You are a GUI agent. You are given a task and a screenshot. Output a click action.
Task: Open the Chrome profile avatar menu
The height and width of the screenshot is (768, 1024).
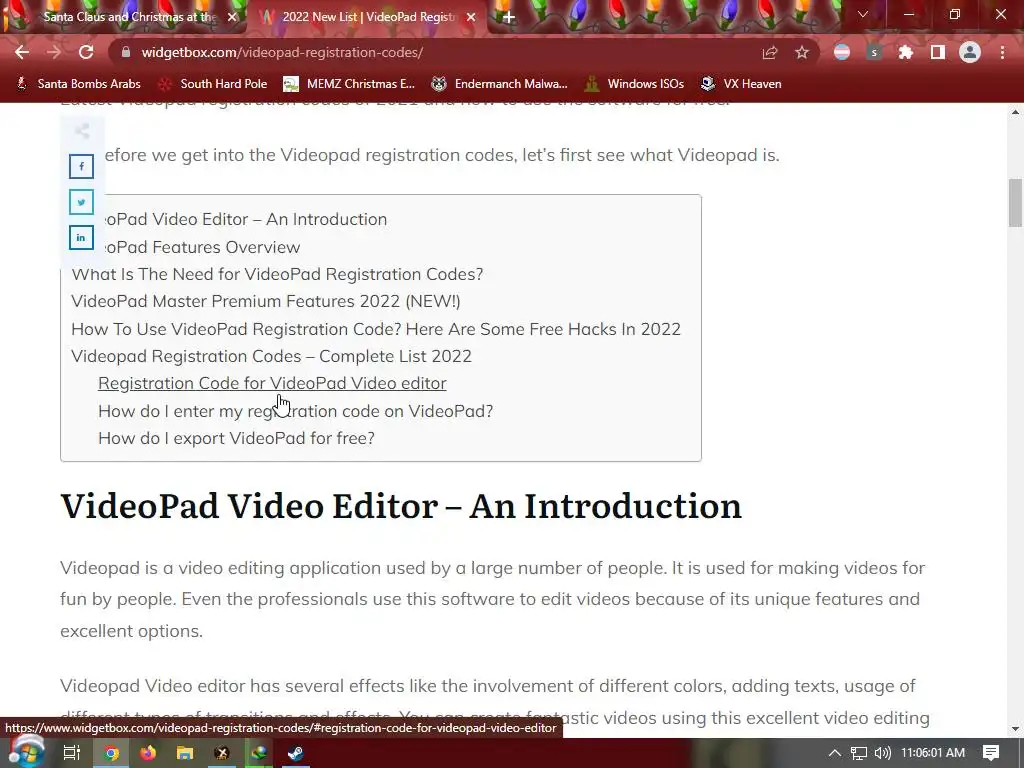pyautogui.click(x=970, y=52)
